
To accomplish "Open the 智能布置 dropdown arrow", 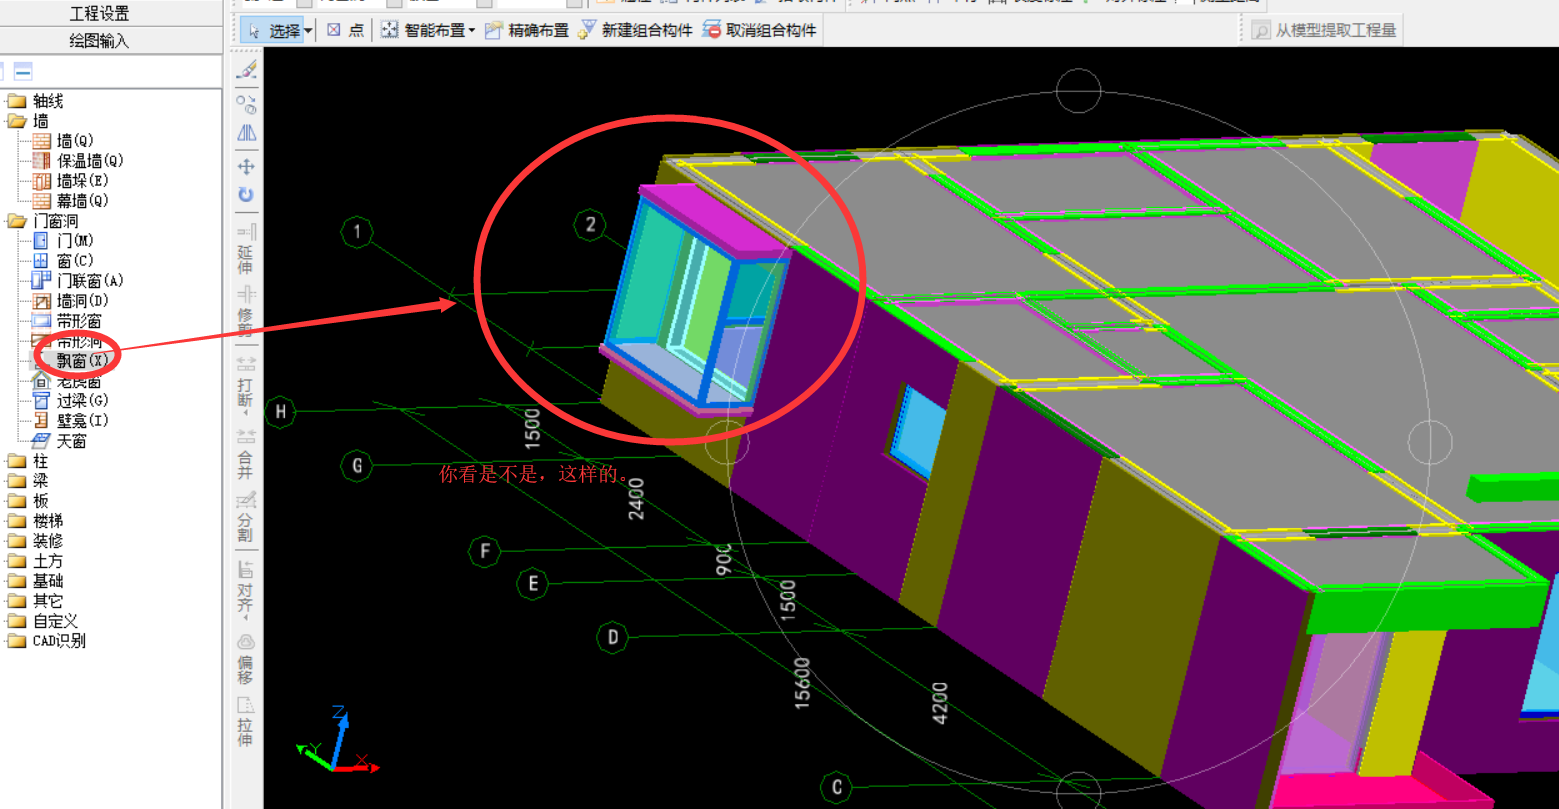I will click(x=471, y=31).
